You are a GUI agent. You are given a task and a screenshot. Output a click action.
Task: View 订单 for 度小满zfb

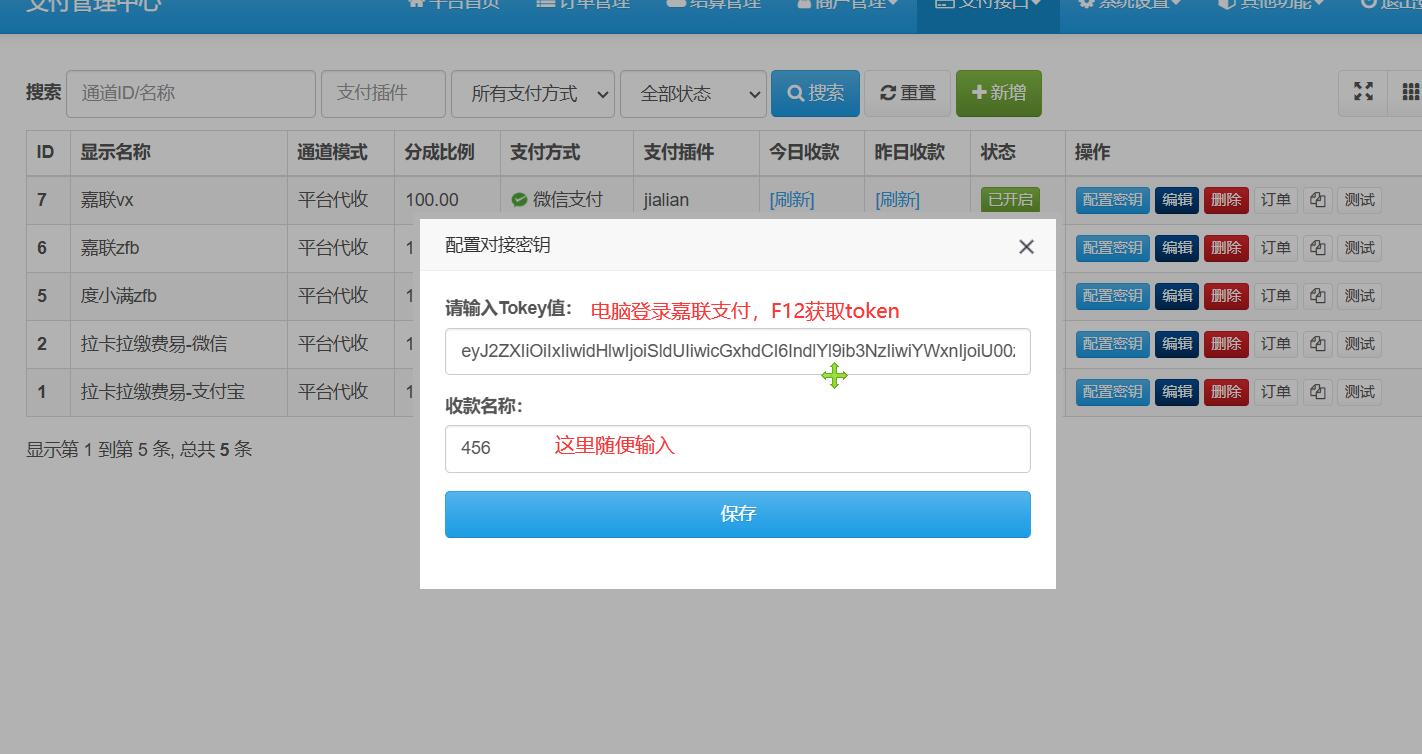click(x=1276, y=296)
